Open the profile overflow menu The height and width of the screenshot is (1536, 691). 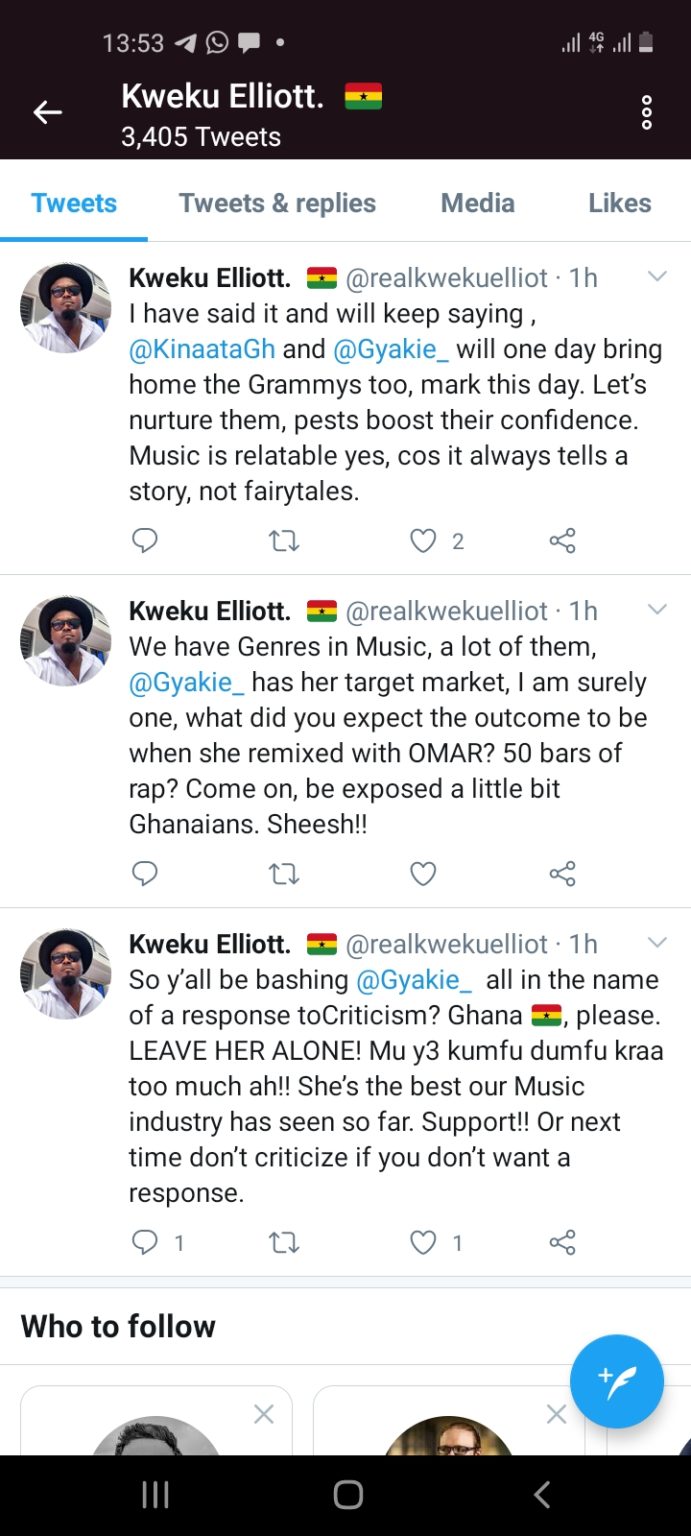coord(646,112)
